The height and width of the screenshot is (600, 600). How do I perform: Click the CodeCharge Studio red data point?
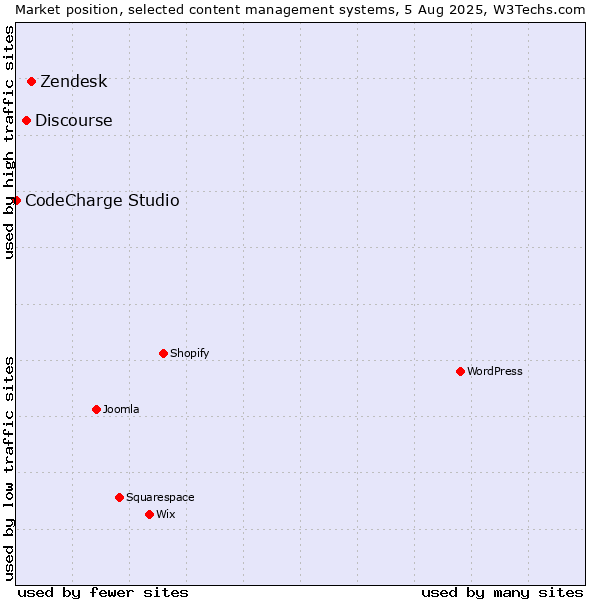click(16, 201)
